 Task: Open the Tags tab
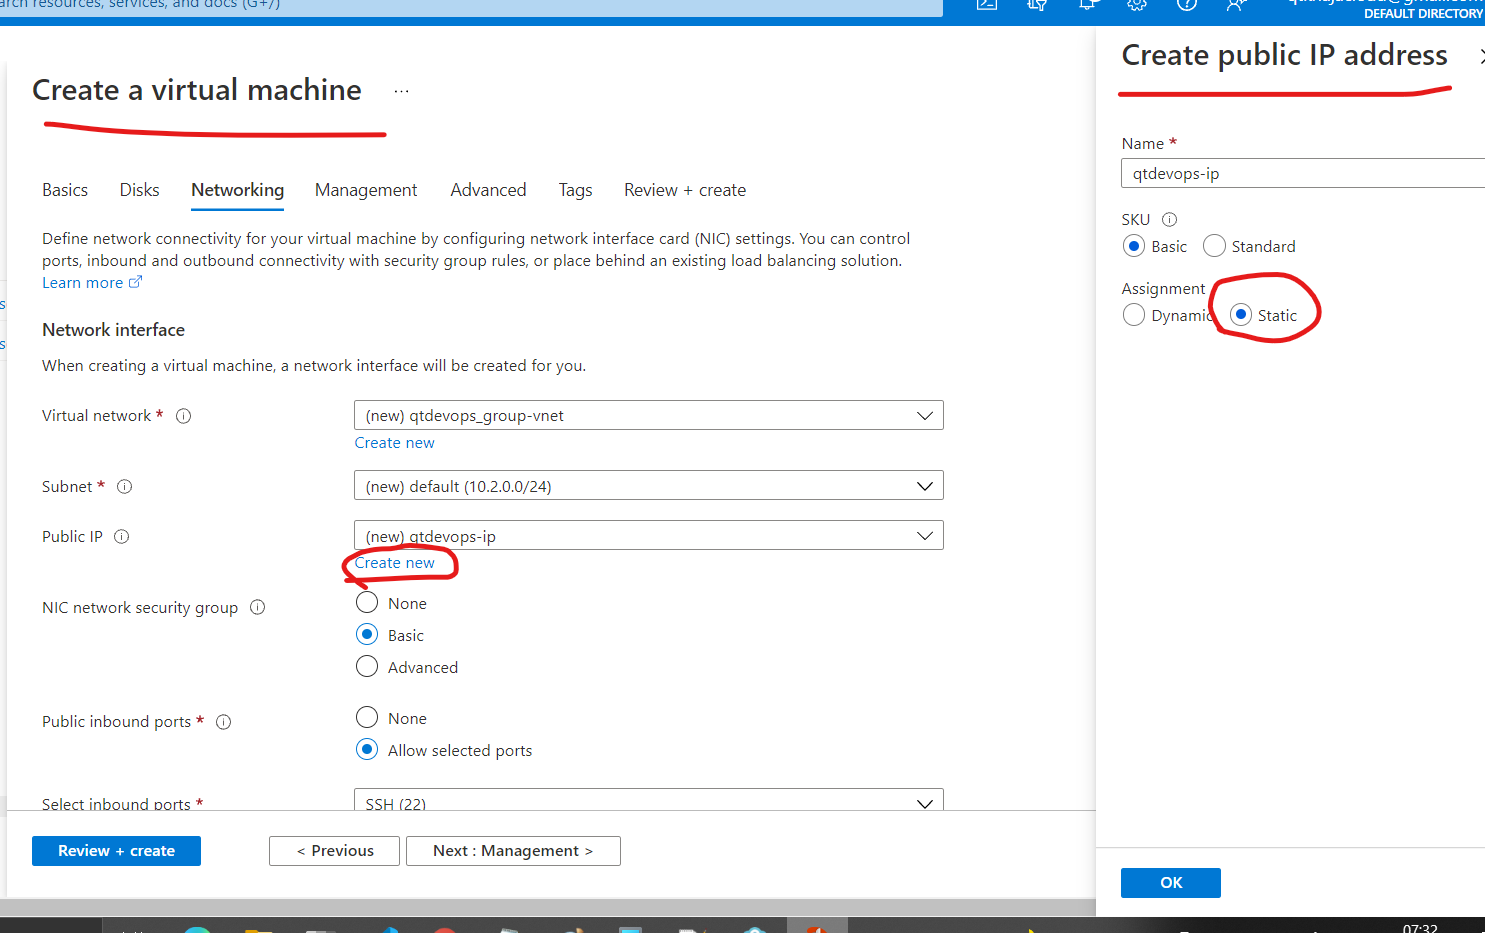pyautogui.click(x=575, y=190)
